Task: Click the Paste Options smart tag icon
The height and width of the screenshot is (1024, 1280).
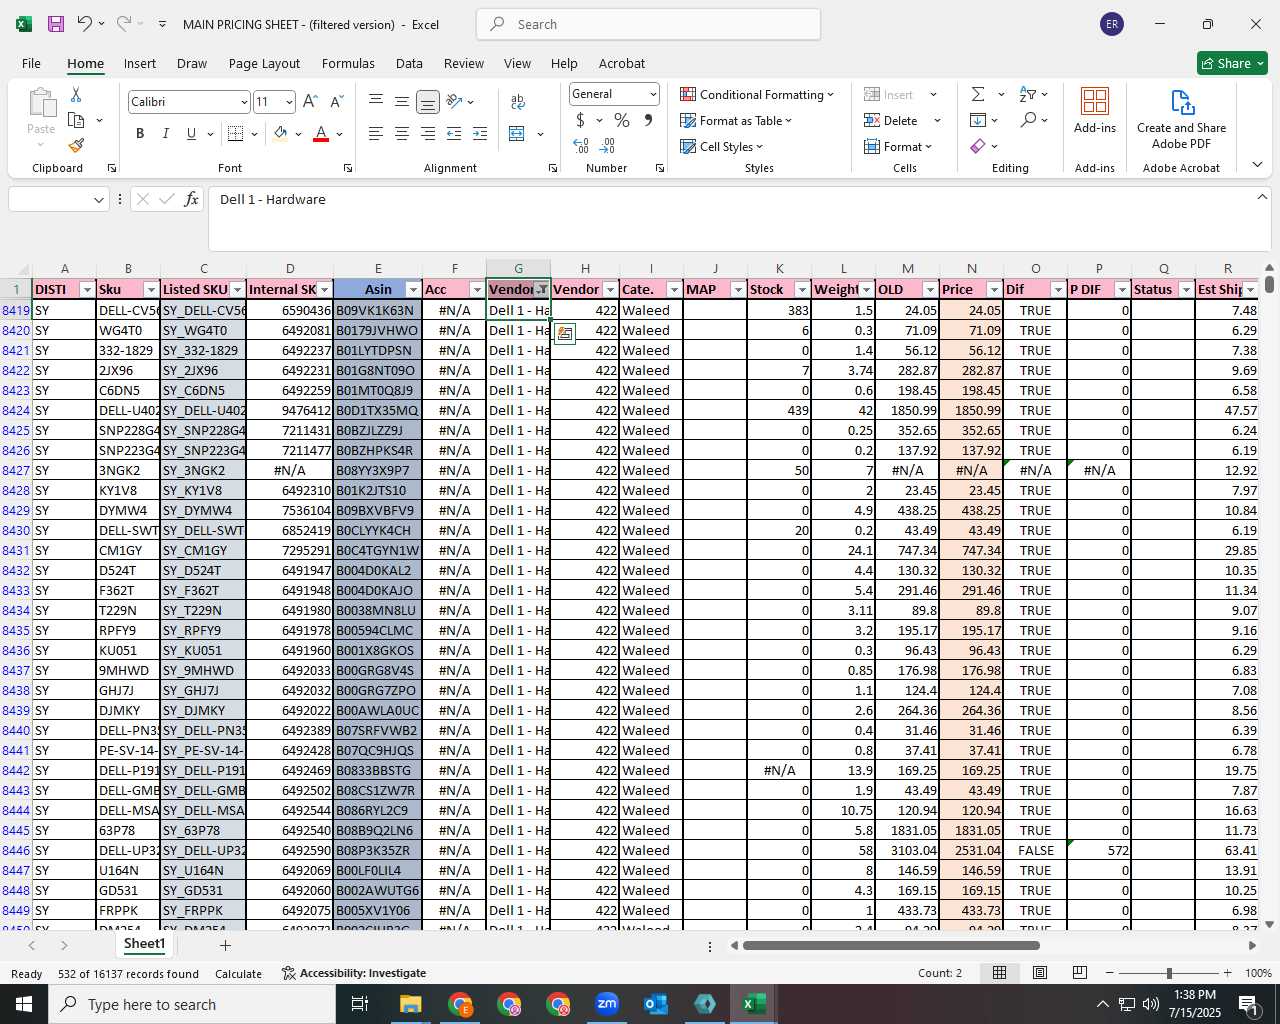Action: [x=564, y=334]
